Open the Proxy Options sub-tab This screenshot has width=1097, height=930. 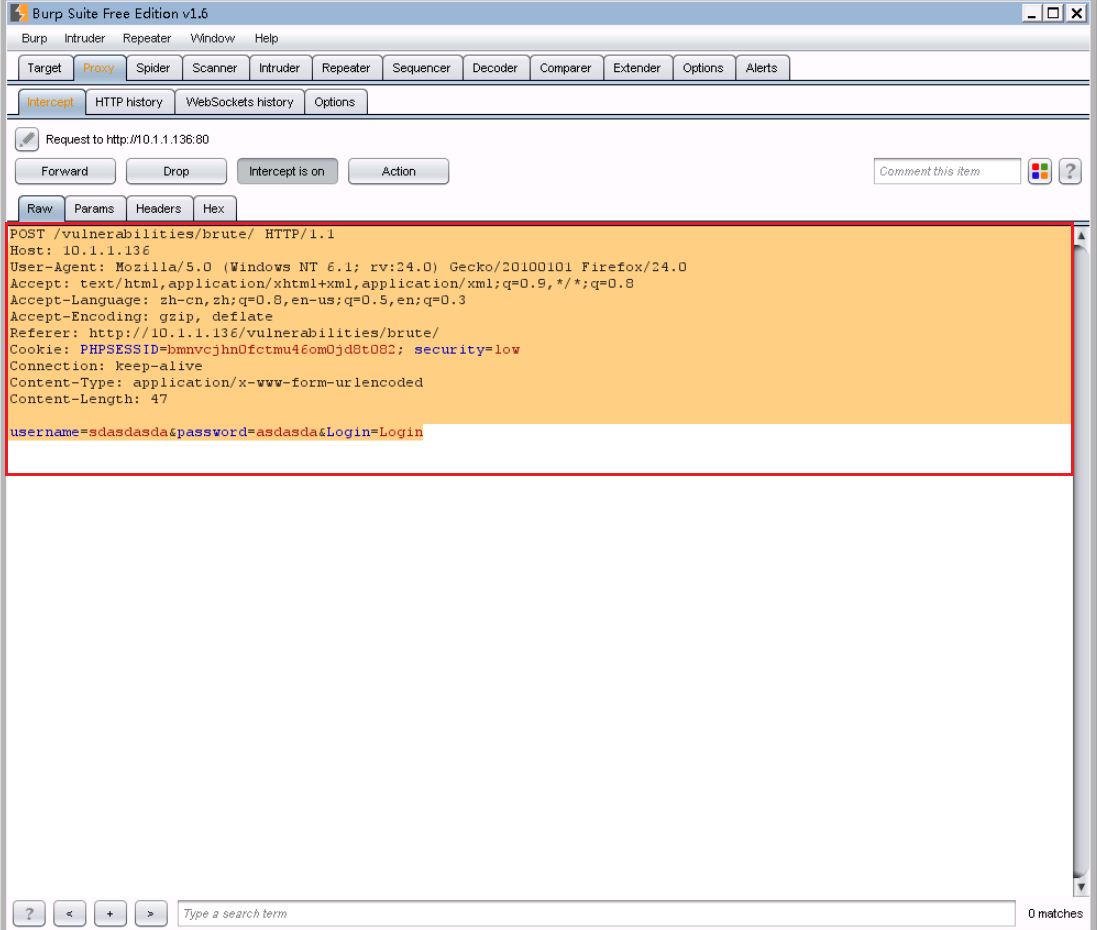[335, 102]
